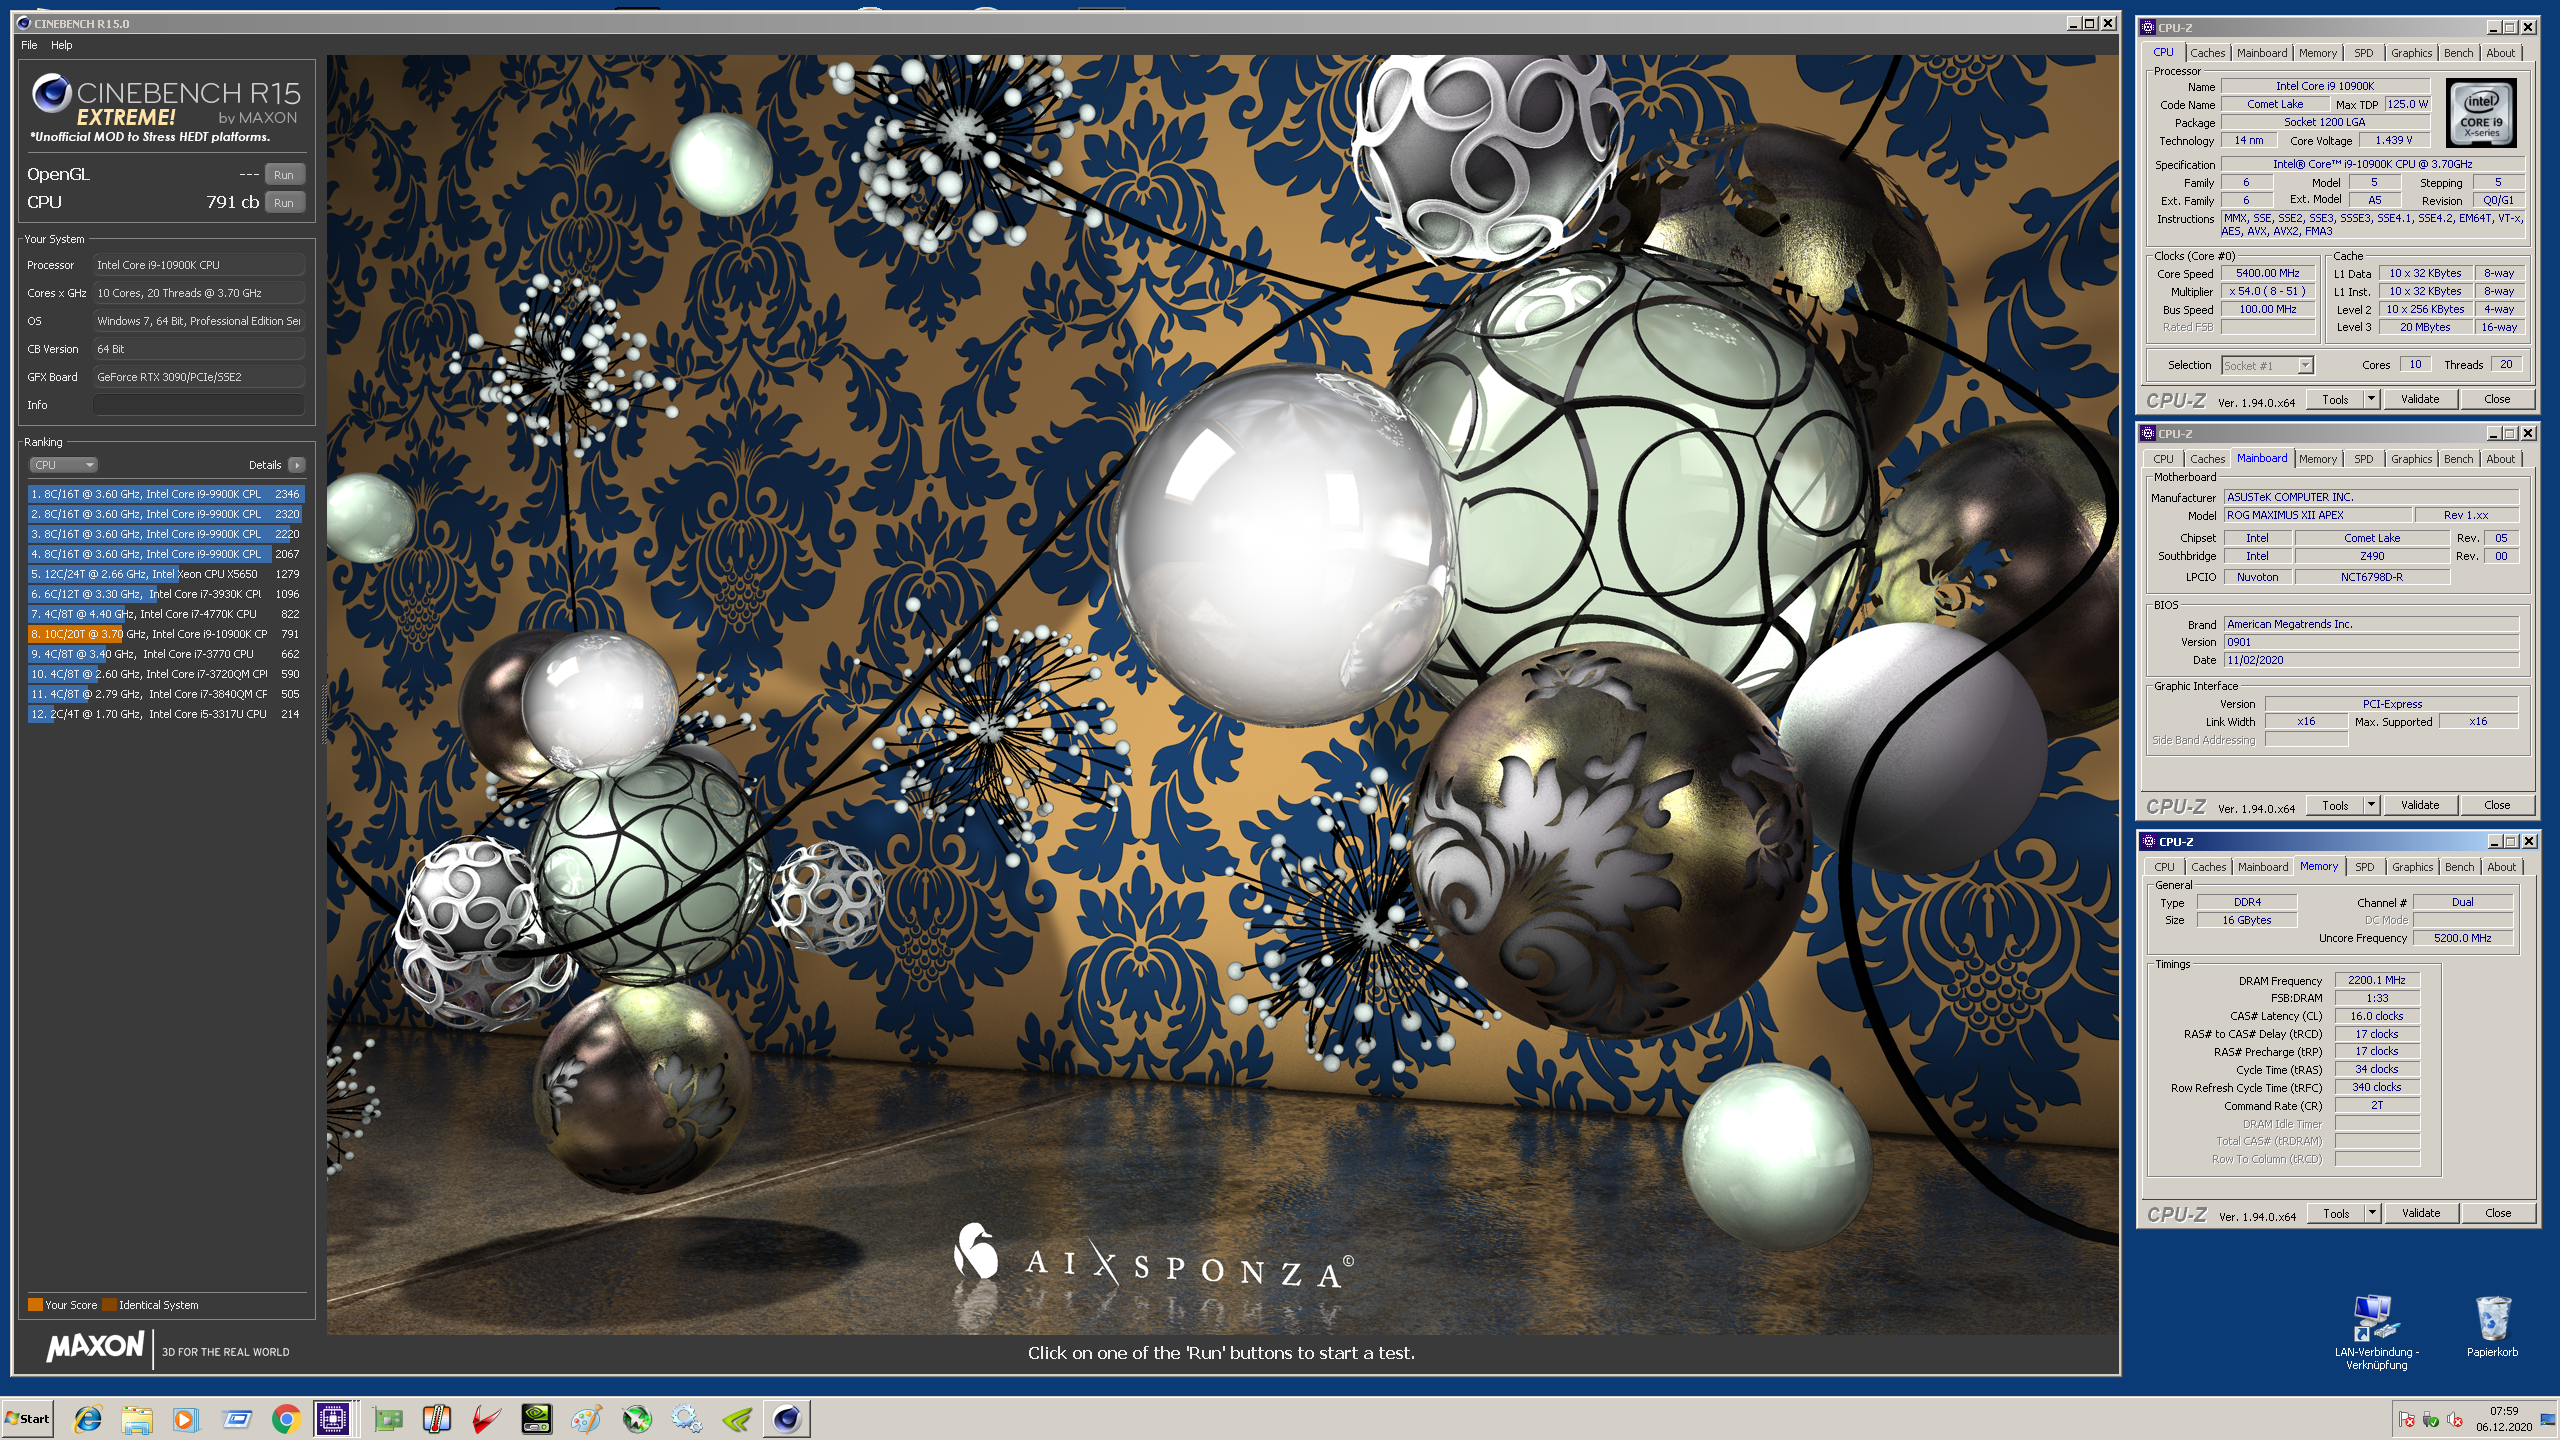2560x1440 pixels.
Task: Open Memory tab in the Mainboard CPU-Z window
Action: coord(2317,459)
